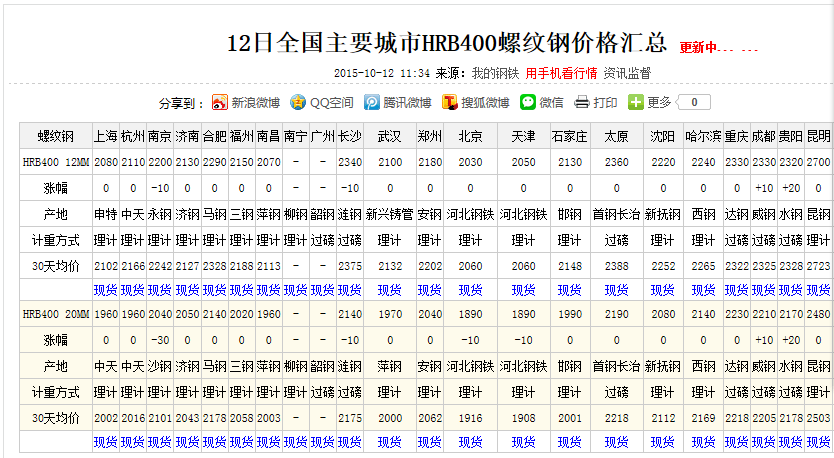The height and width of the screenshot is (458, 834).
Task: Click the 20MM 现货 link under 沈阳
Action: point(663,442)
